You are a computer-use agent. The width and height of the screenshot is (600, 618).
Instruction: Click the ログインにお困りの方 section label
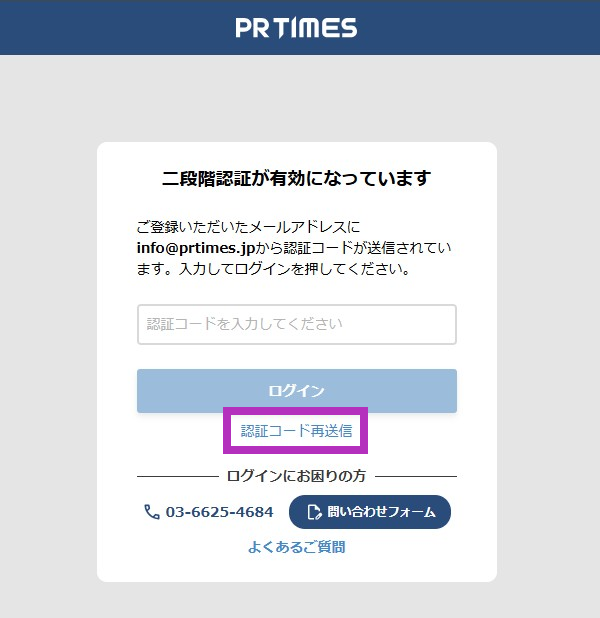(x=296, y=476)
